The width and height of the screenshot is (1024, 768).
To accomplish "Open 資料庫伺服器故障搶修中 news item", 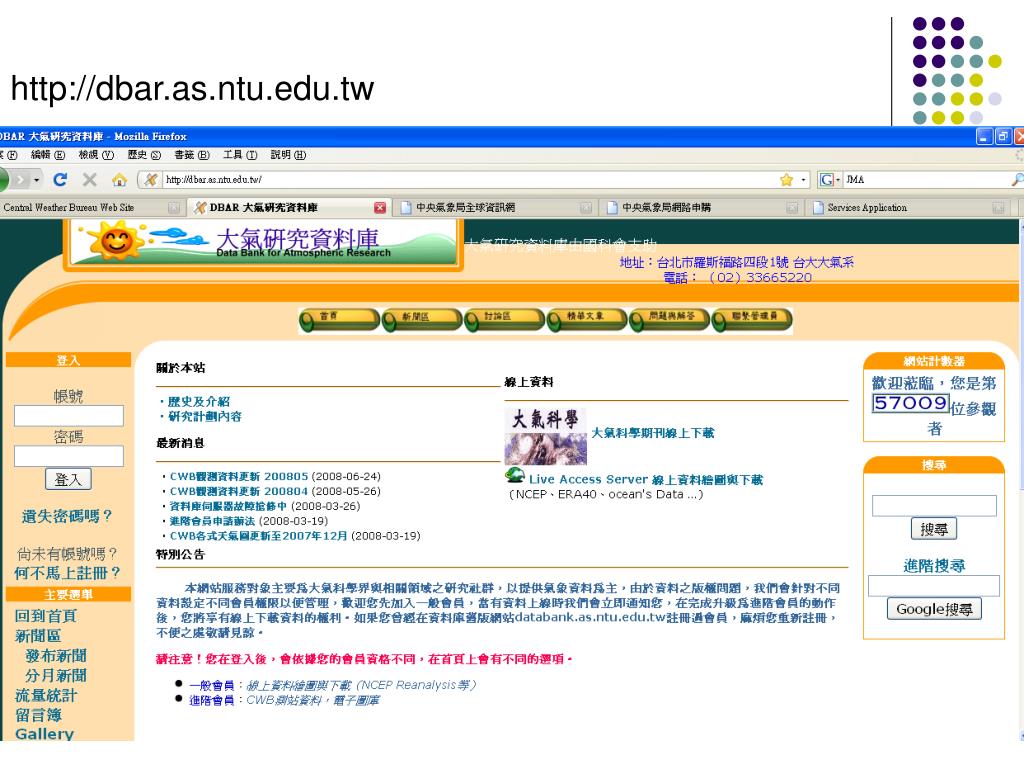I will [228, 506].
